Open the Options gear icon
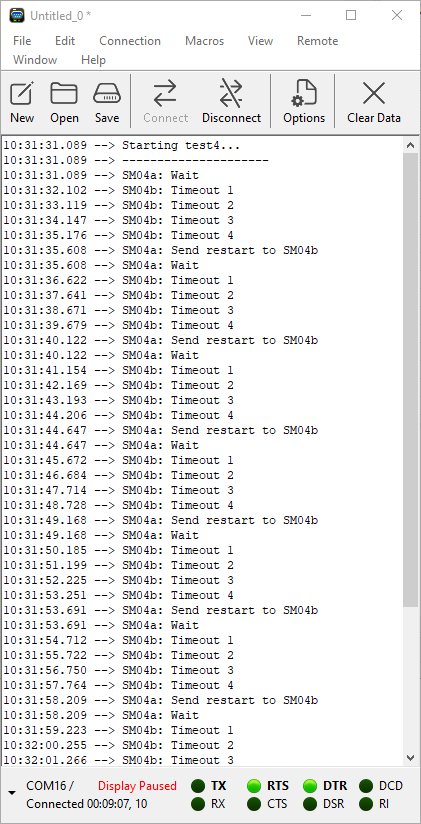Viewport: 421px width, 824px height. (304, 94)
